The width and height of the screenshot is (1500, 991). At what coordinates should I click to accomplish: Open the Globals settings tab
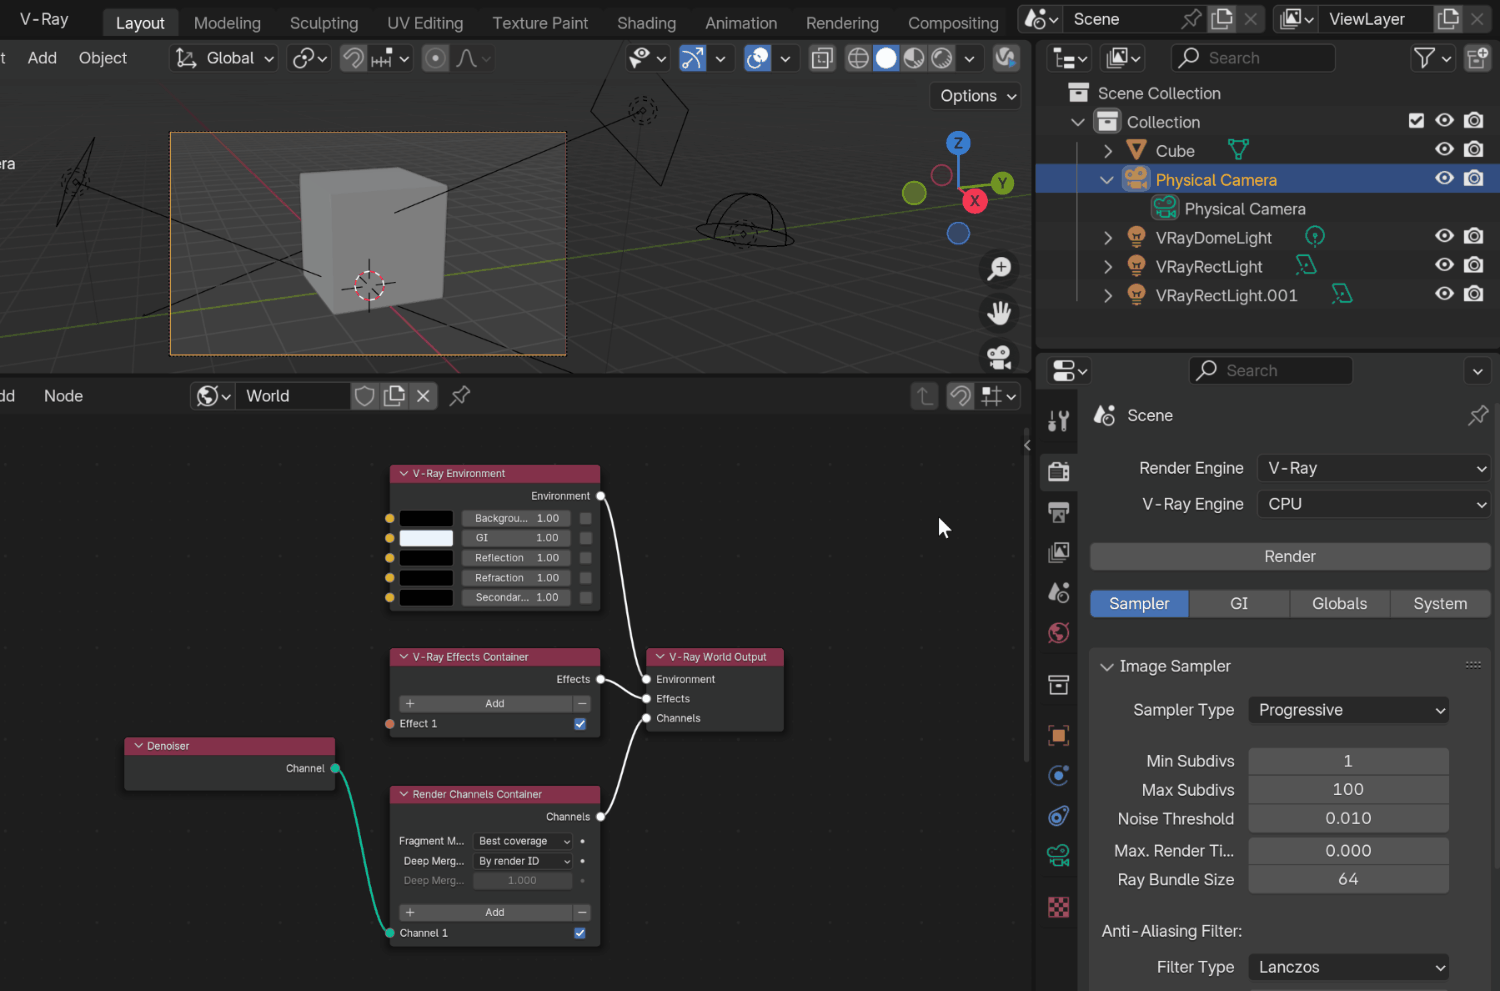[x=1340, y=604]
